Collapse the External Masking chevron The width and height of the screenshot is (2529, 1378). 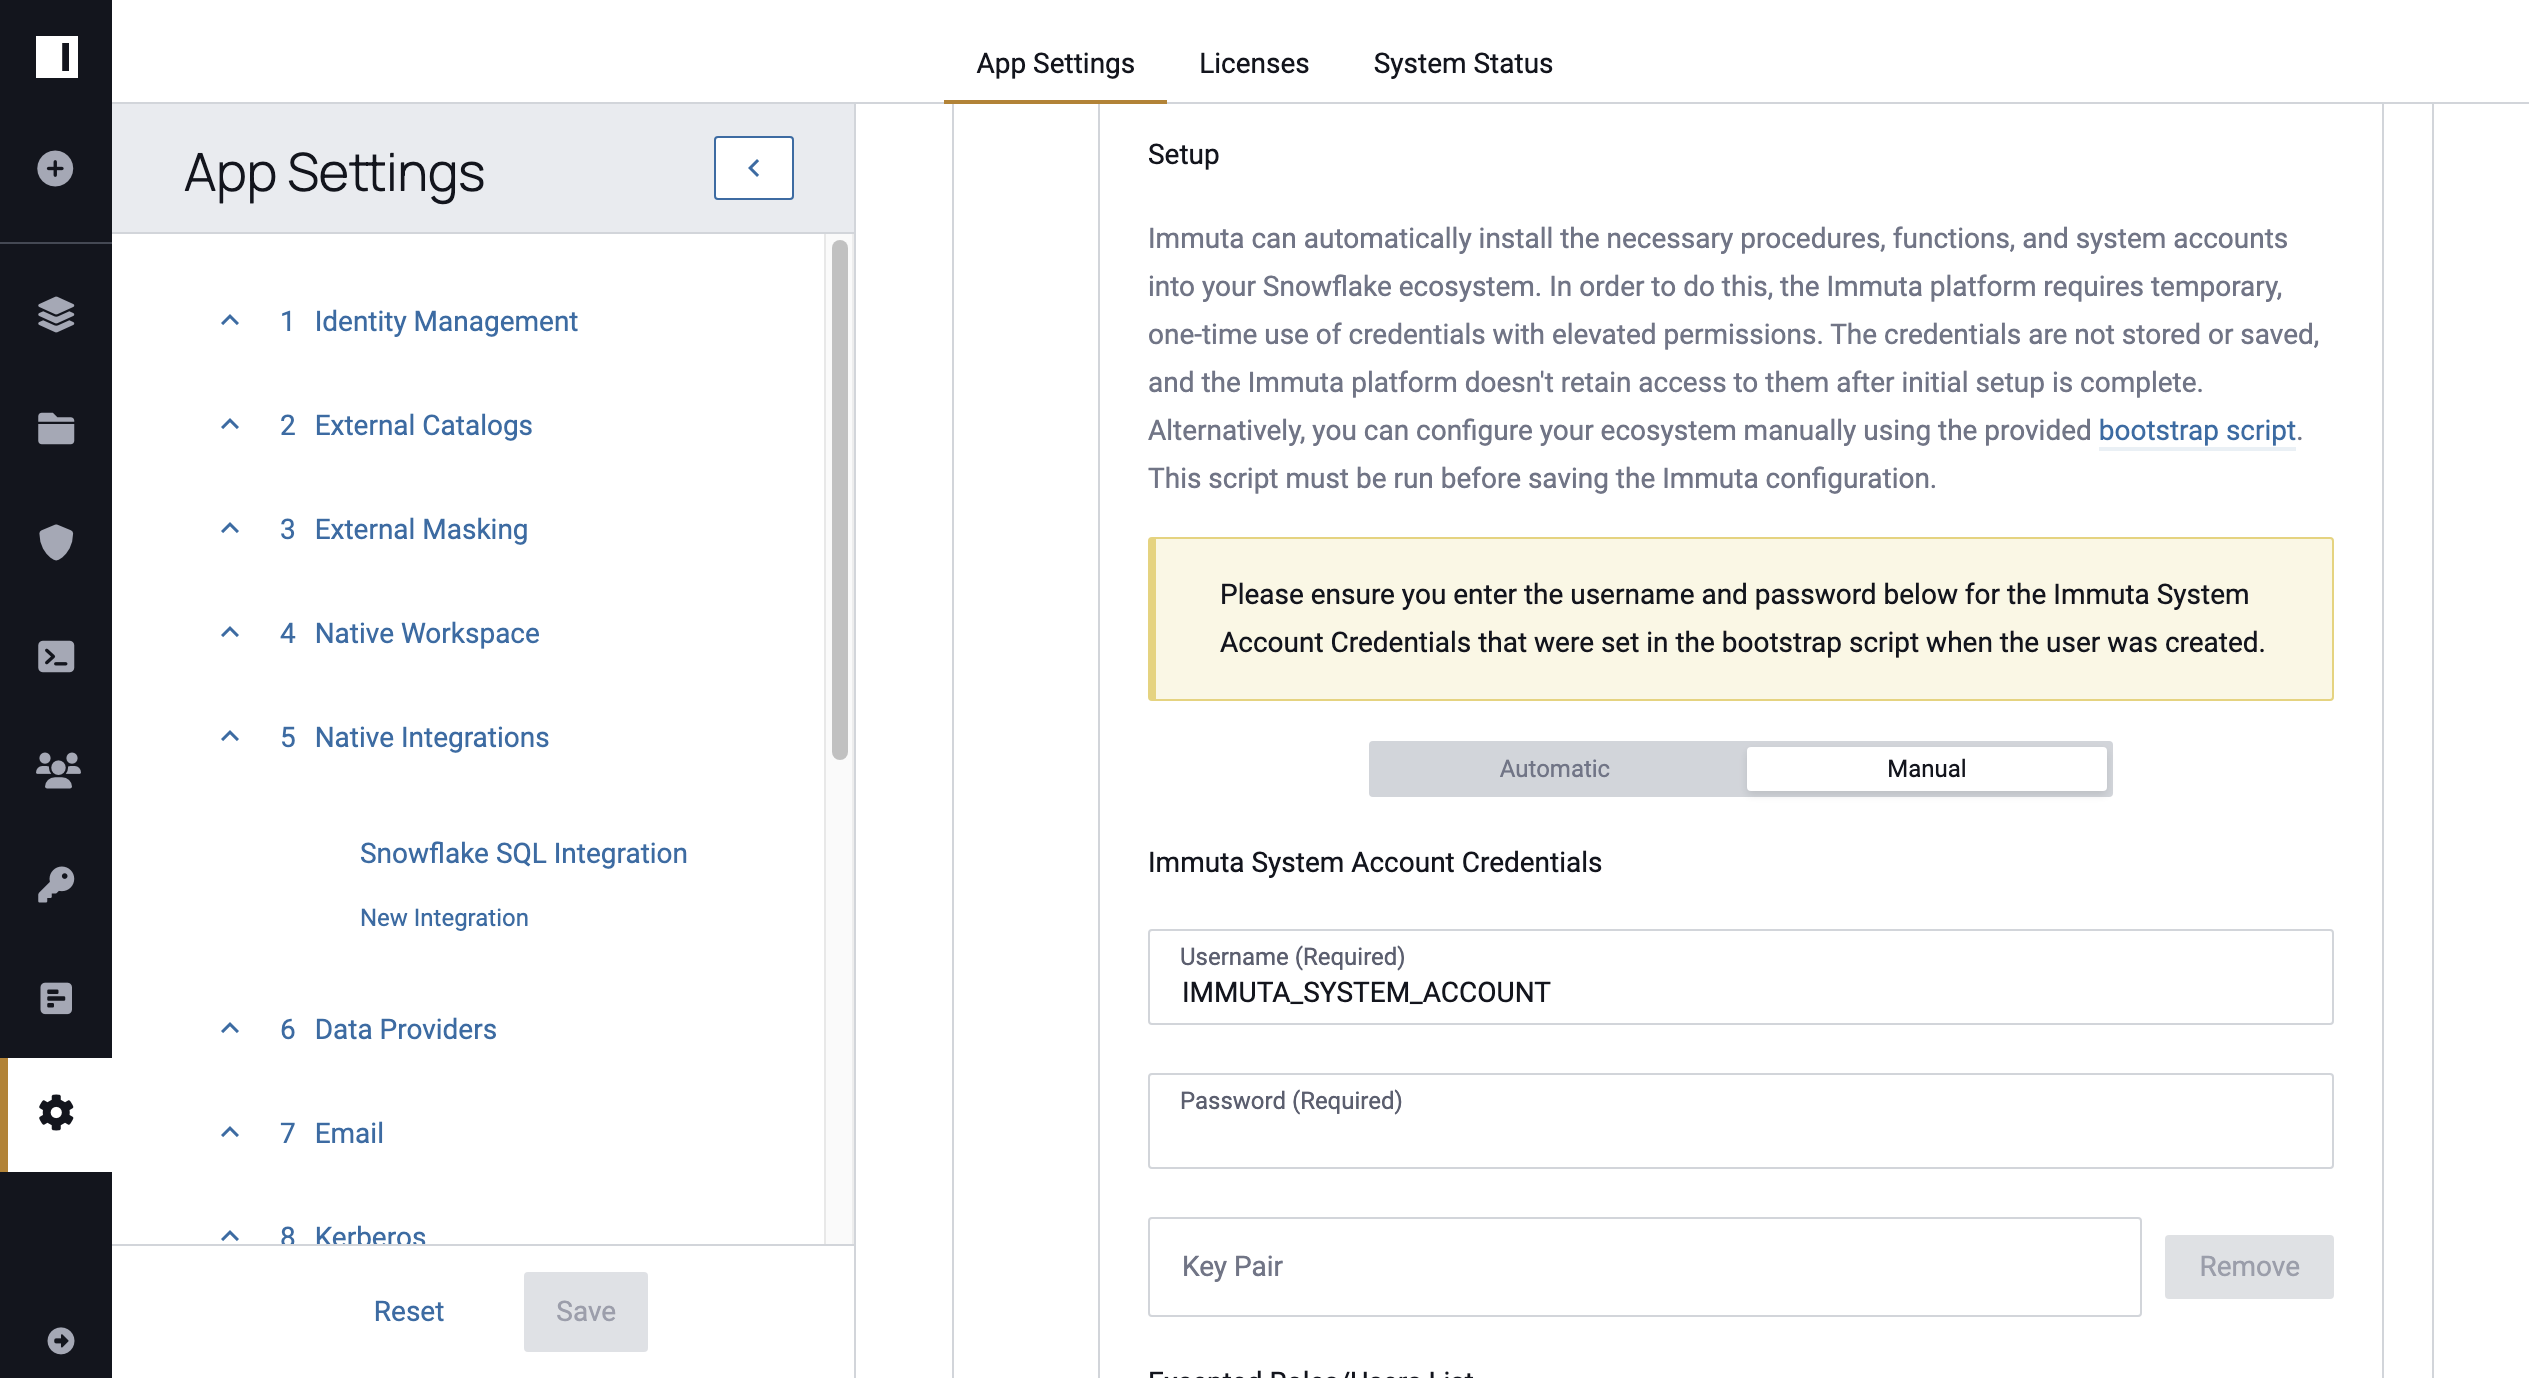230,529
